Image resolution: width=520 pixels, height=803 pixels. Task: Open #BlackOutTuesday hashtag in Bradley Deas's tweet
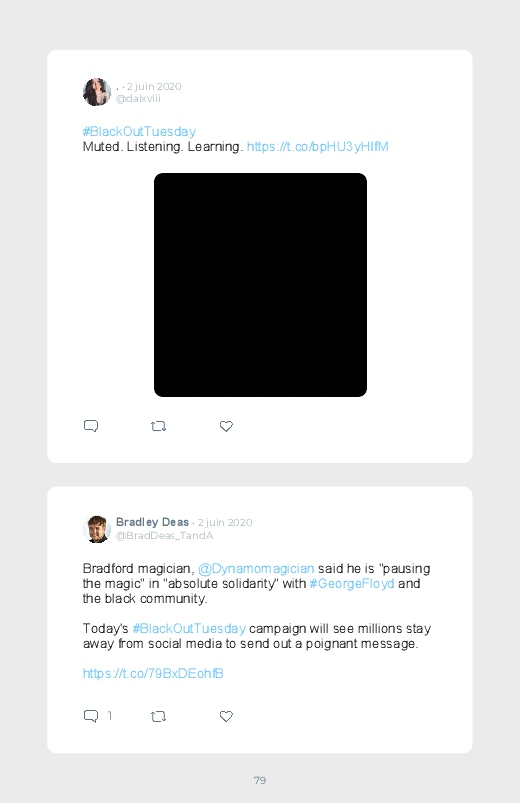pos(189,628)
